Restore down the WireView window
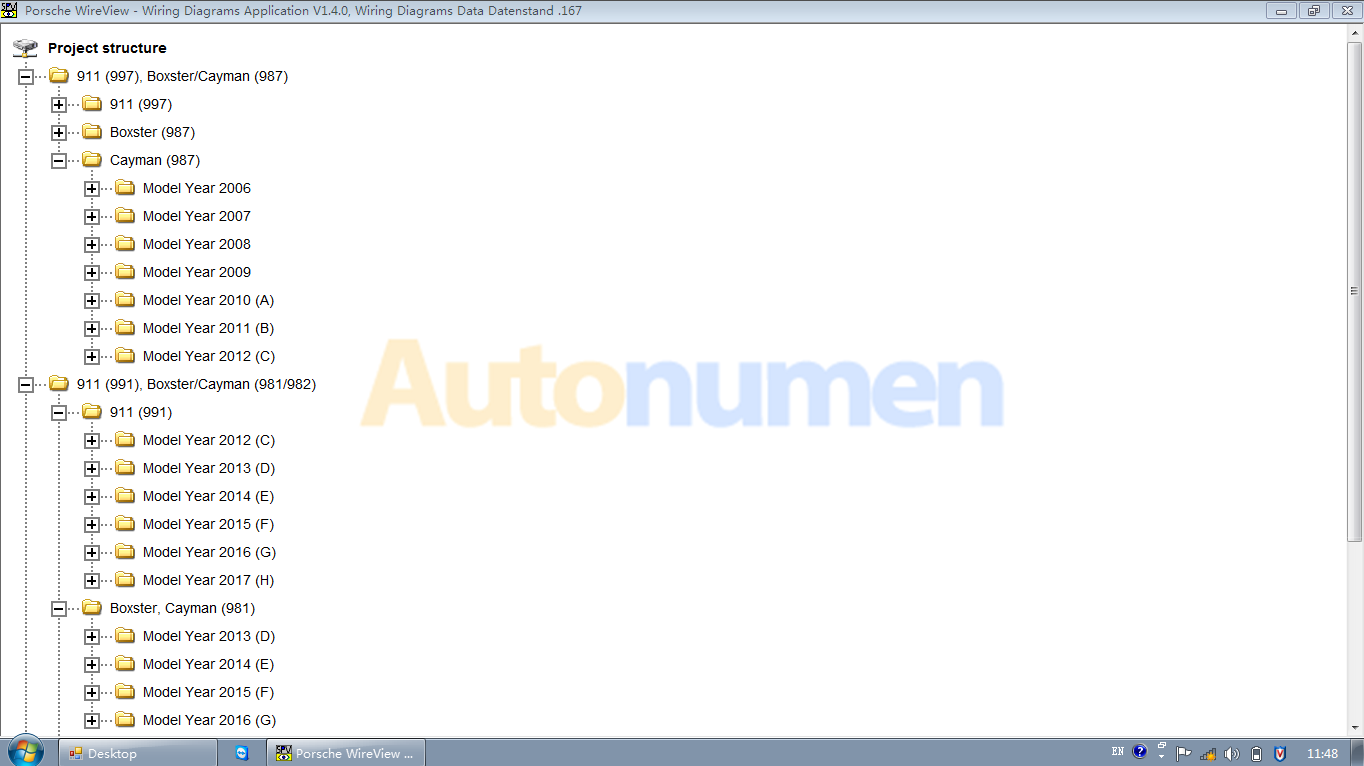Screen dimensions: 1364x766 1313,10
